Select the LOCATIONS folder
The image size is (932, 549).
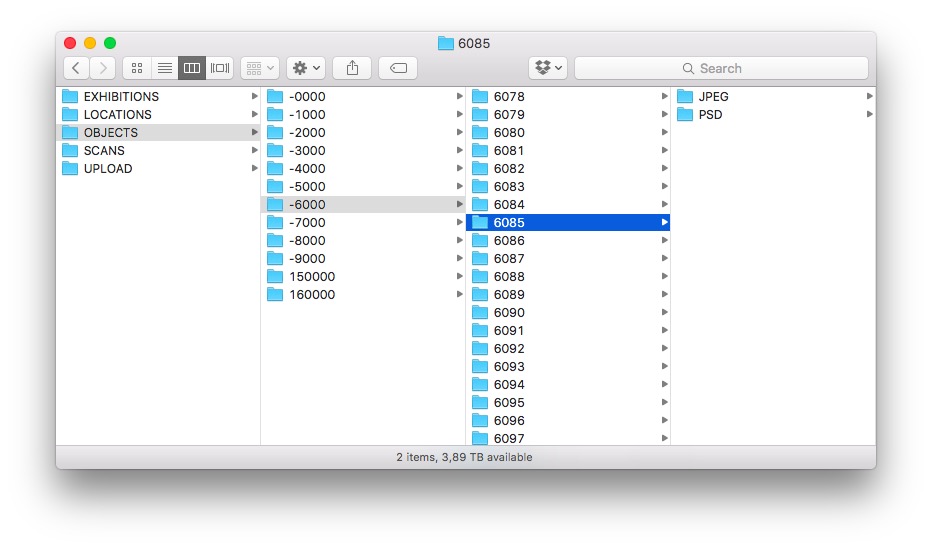(159, 114)
